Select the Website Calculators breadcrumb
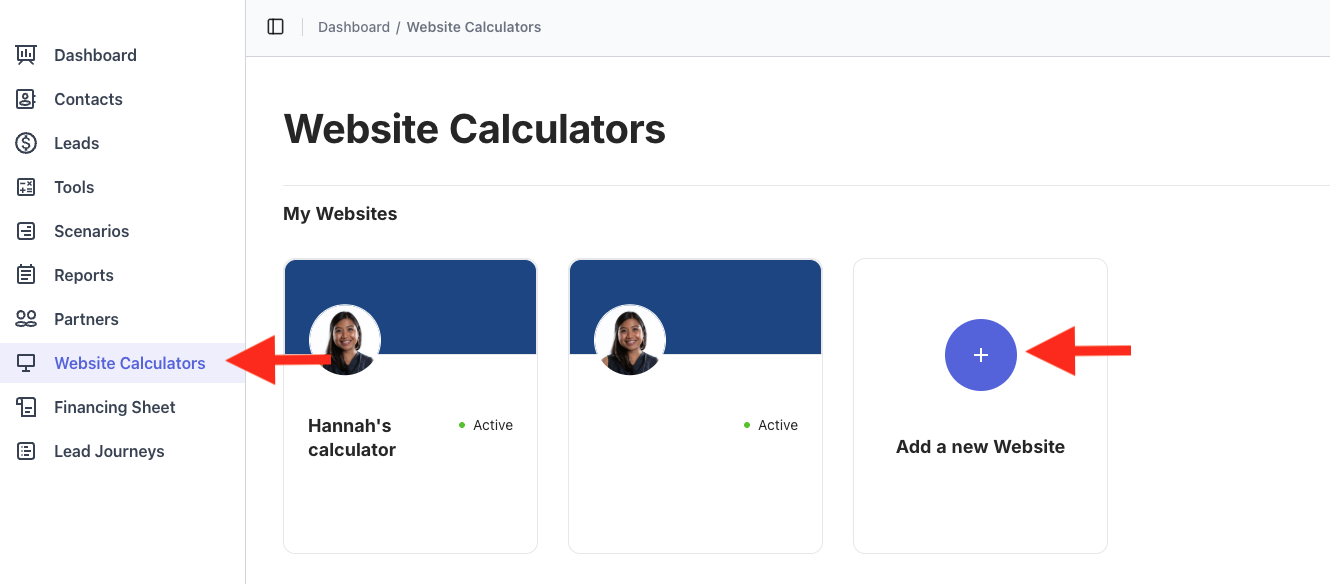 tap(473, 27)
